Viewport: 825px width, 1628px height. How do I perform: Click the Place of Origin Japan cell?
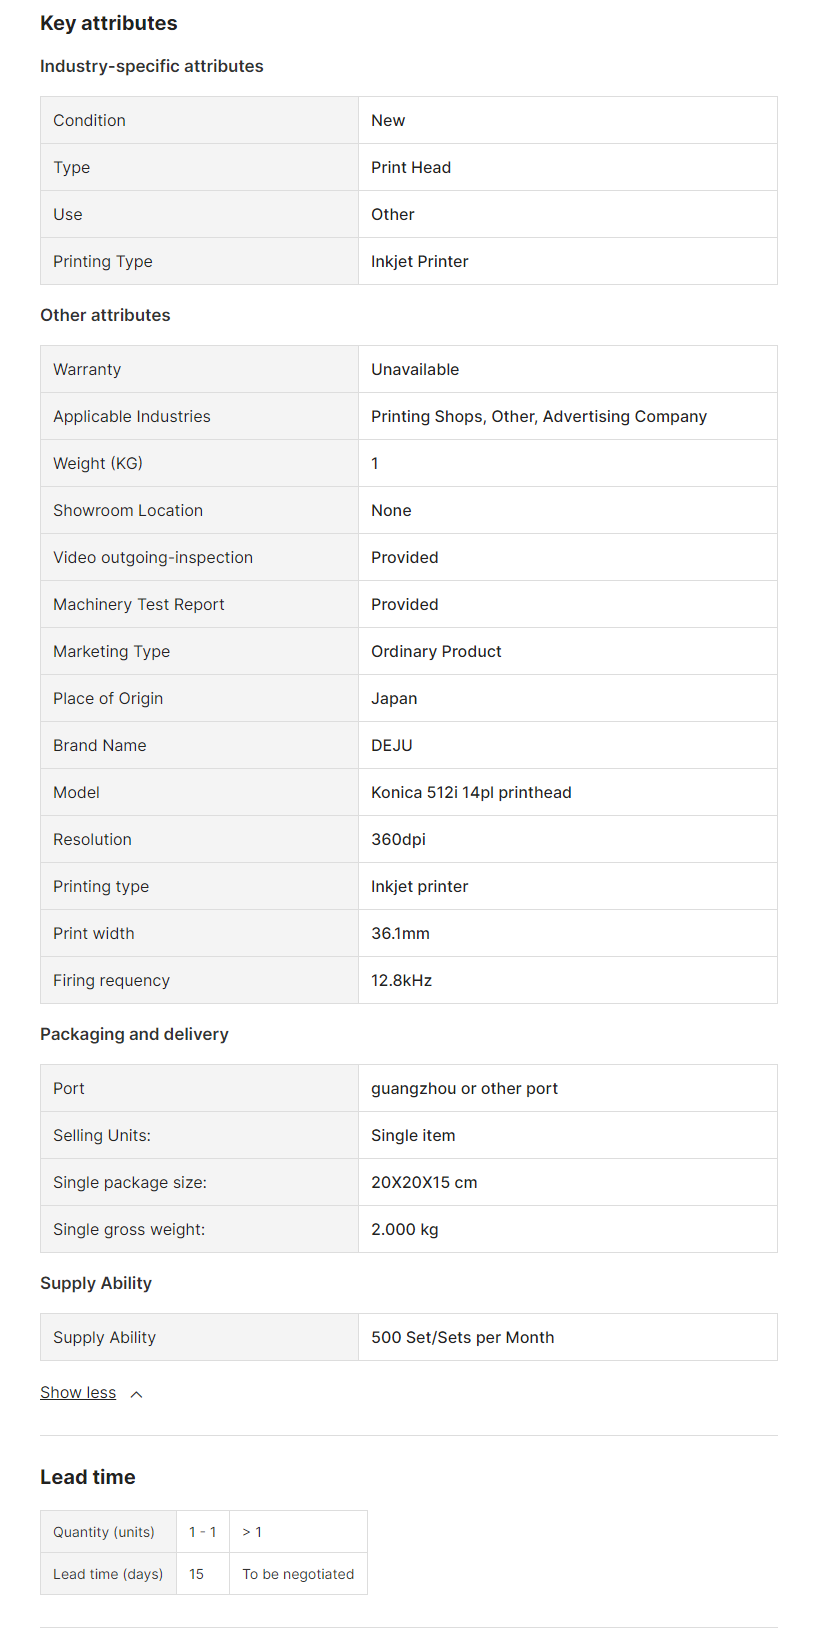pyautogui.click(x=394, y=698)
